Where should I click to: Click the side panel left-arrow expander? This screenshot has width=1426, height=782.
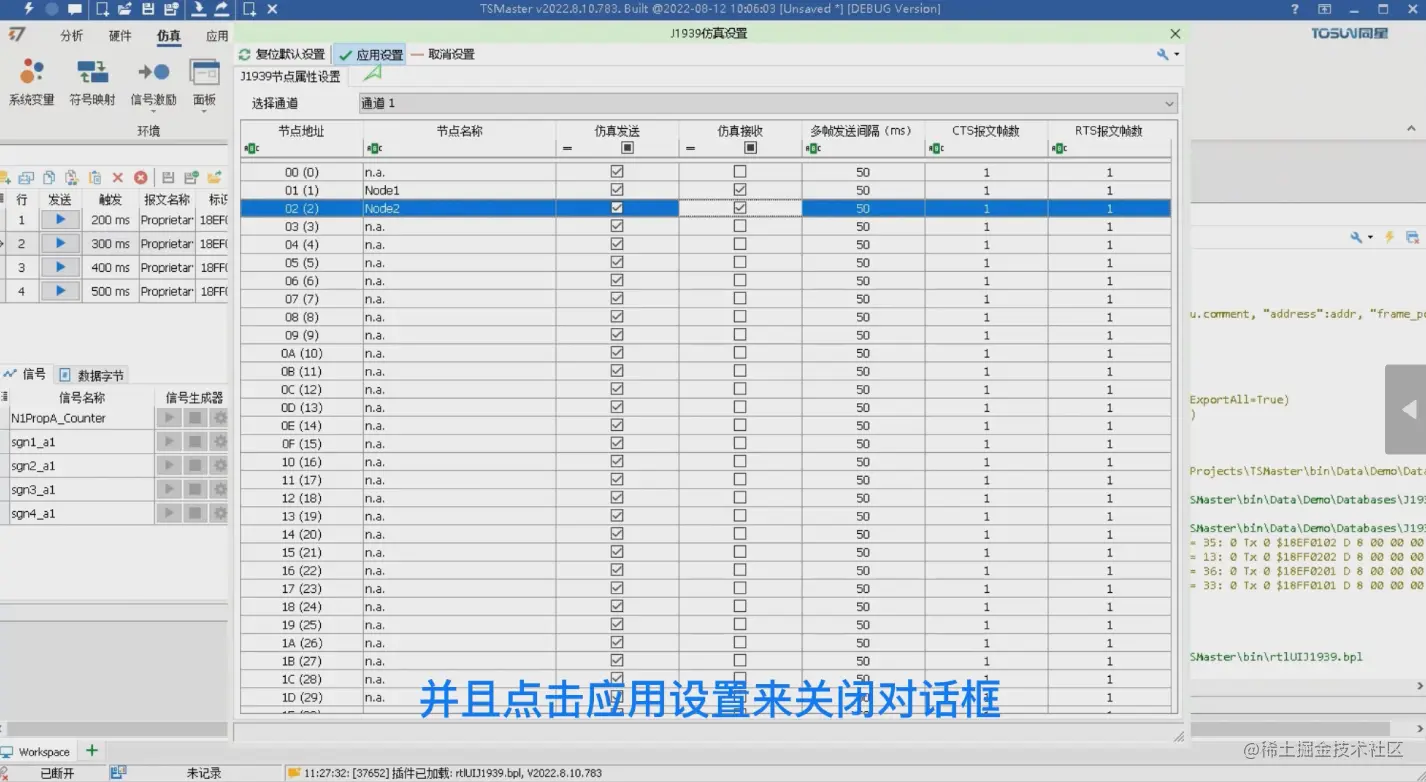coord(1408,409)
